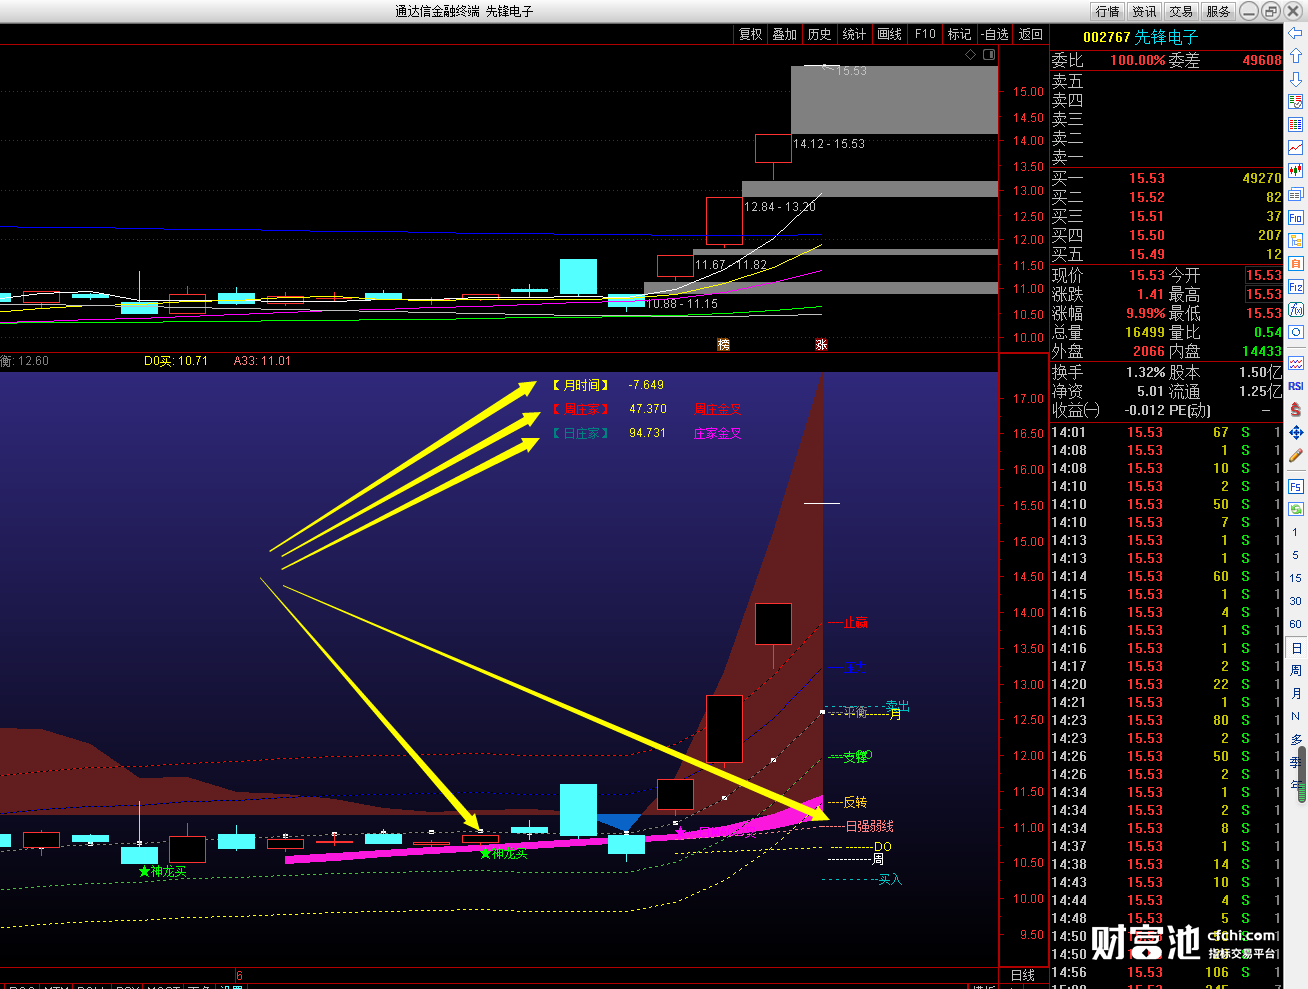Switch to the candlestick chart icon
The width and height of the screenshot is (1308, 989).
point(1295,171)
